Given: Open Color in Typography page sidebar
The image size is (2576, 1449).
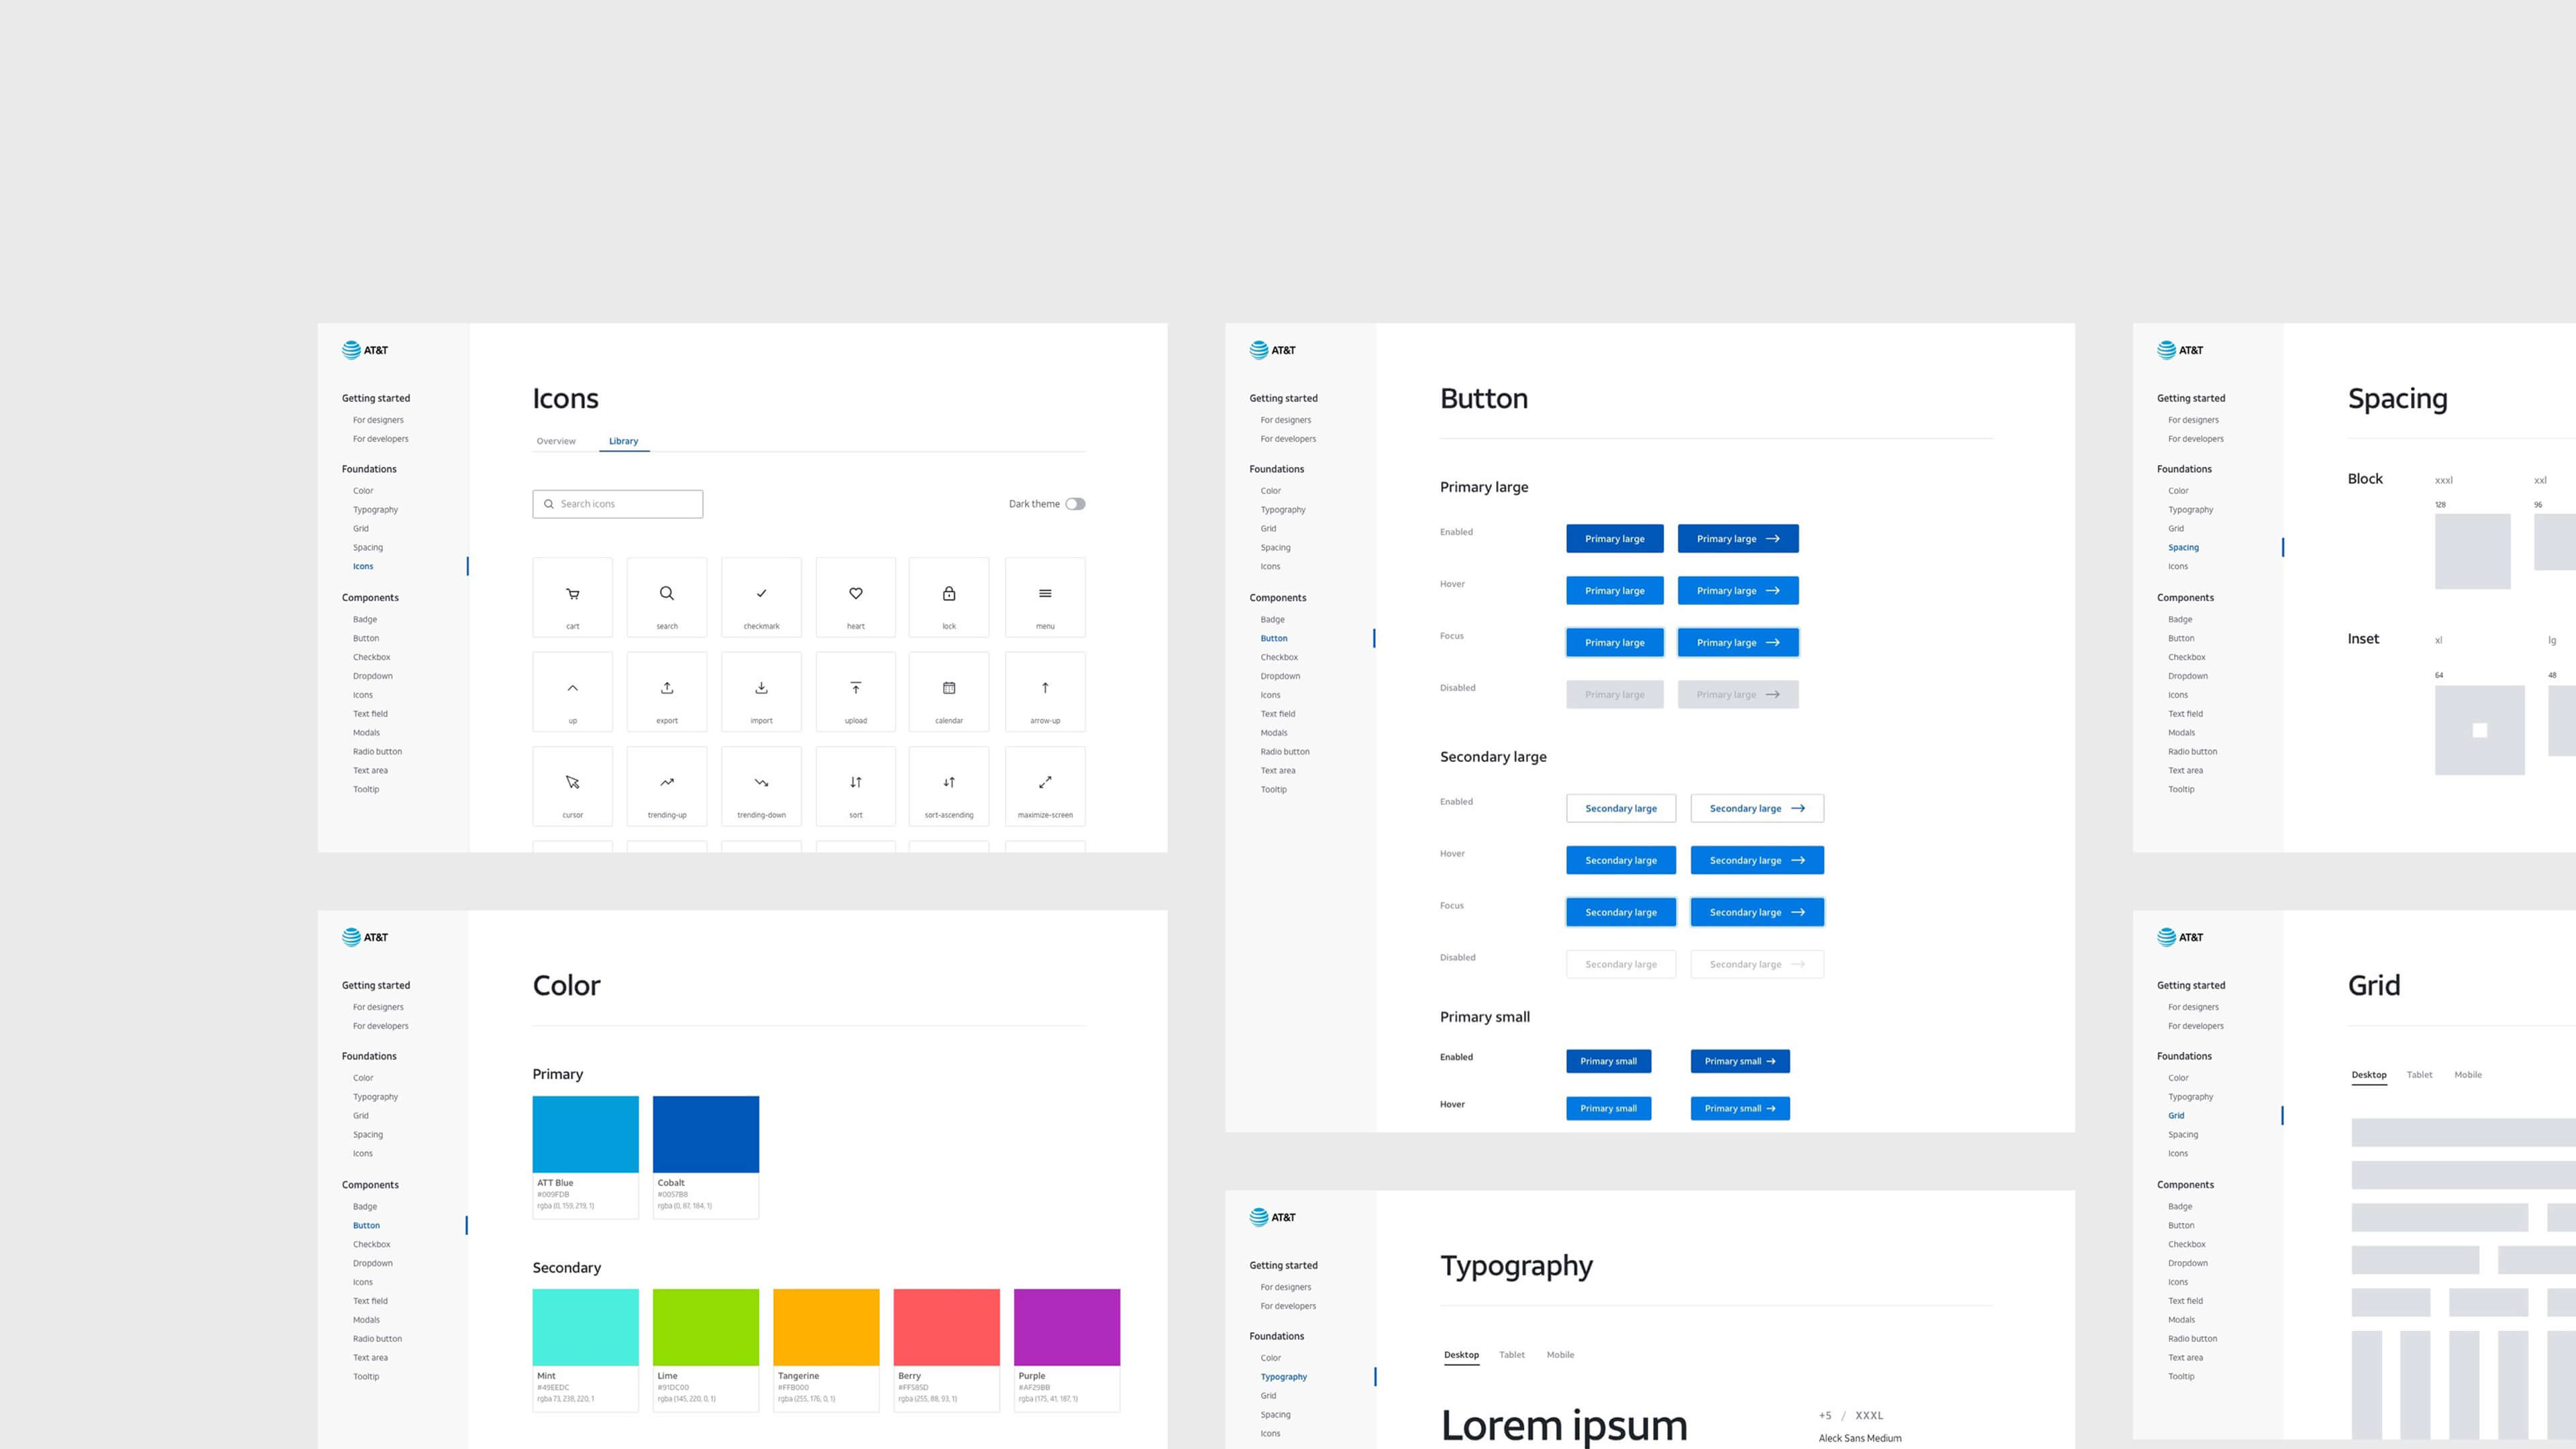Looking at the screenshot, I should click(1270, 1358).
